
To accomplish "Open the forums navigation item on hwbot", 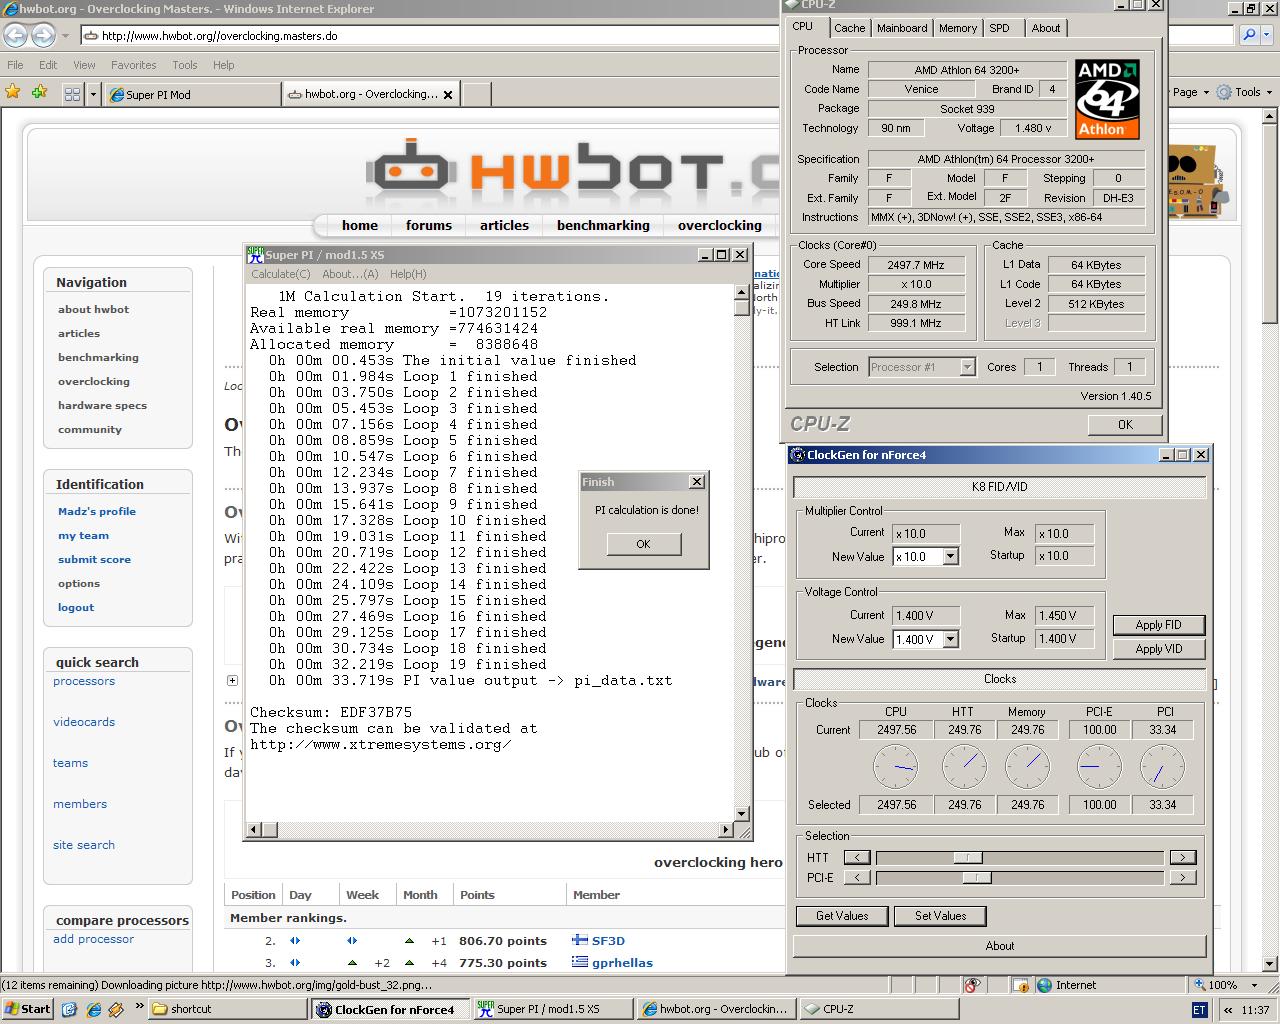I will click(x=429, y=225).
